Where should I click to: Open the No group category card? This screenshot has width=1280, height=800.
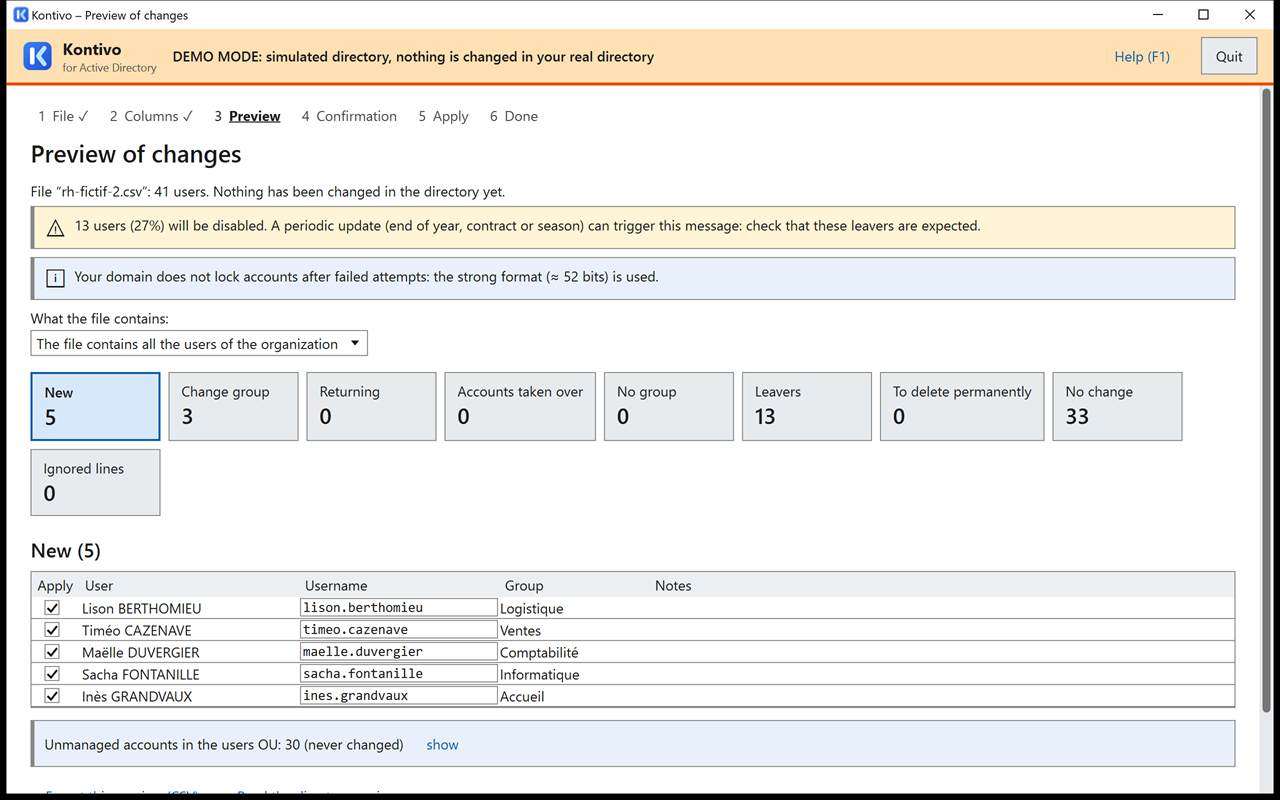tap(669, 406)
